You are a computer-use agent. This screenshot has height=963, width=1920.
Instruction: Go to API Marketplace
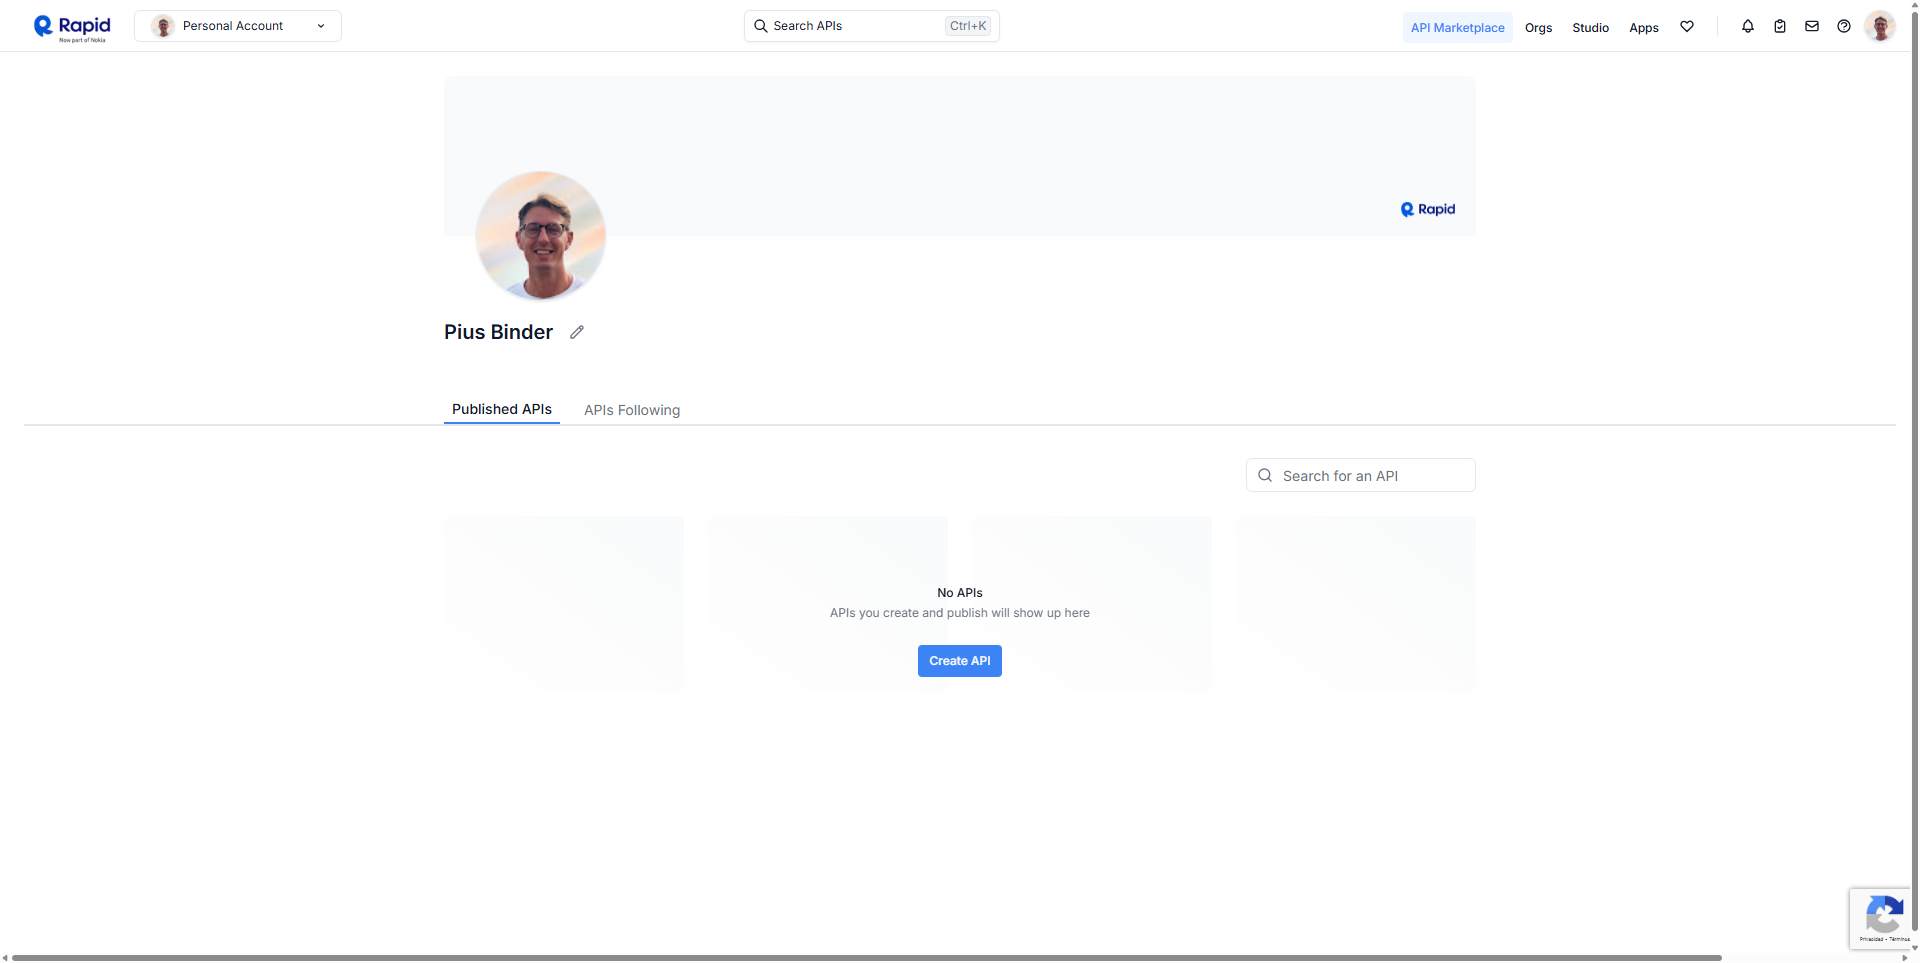tap(1457, 28)
